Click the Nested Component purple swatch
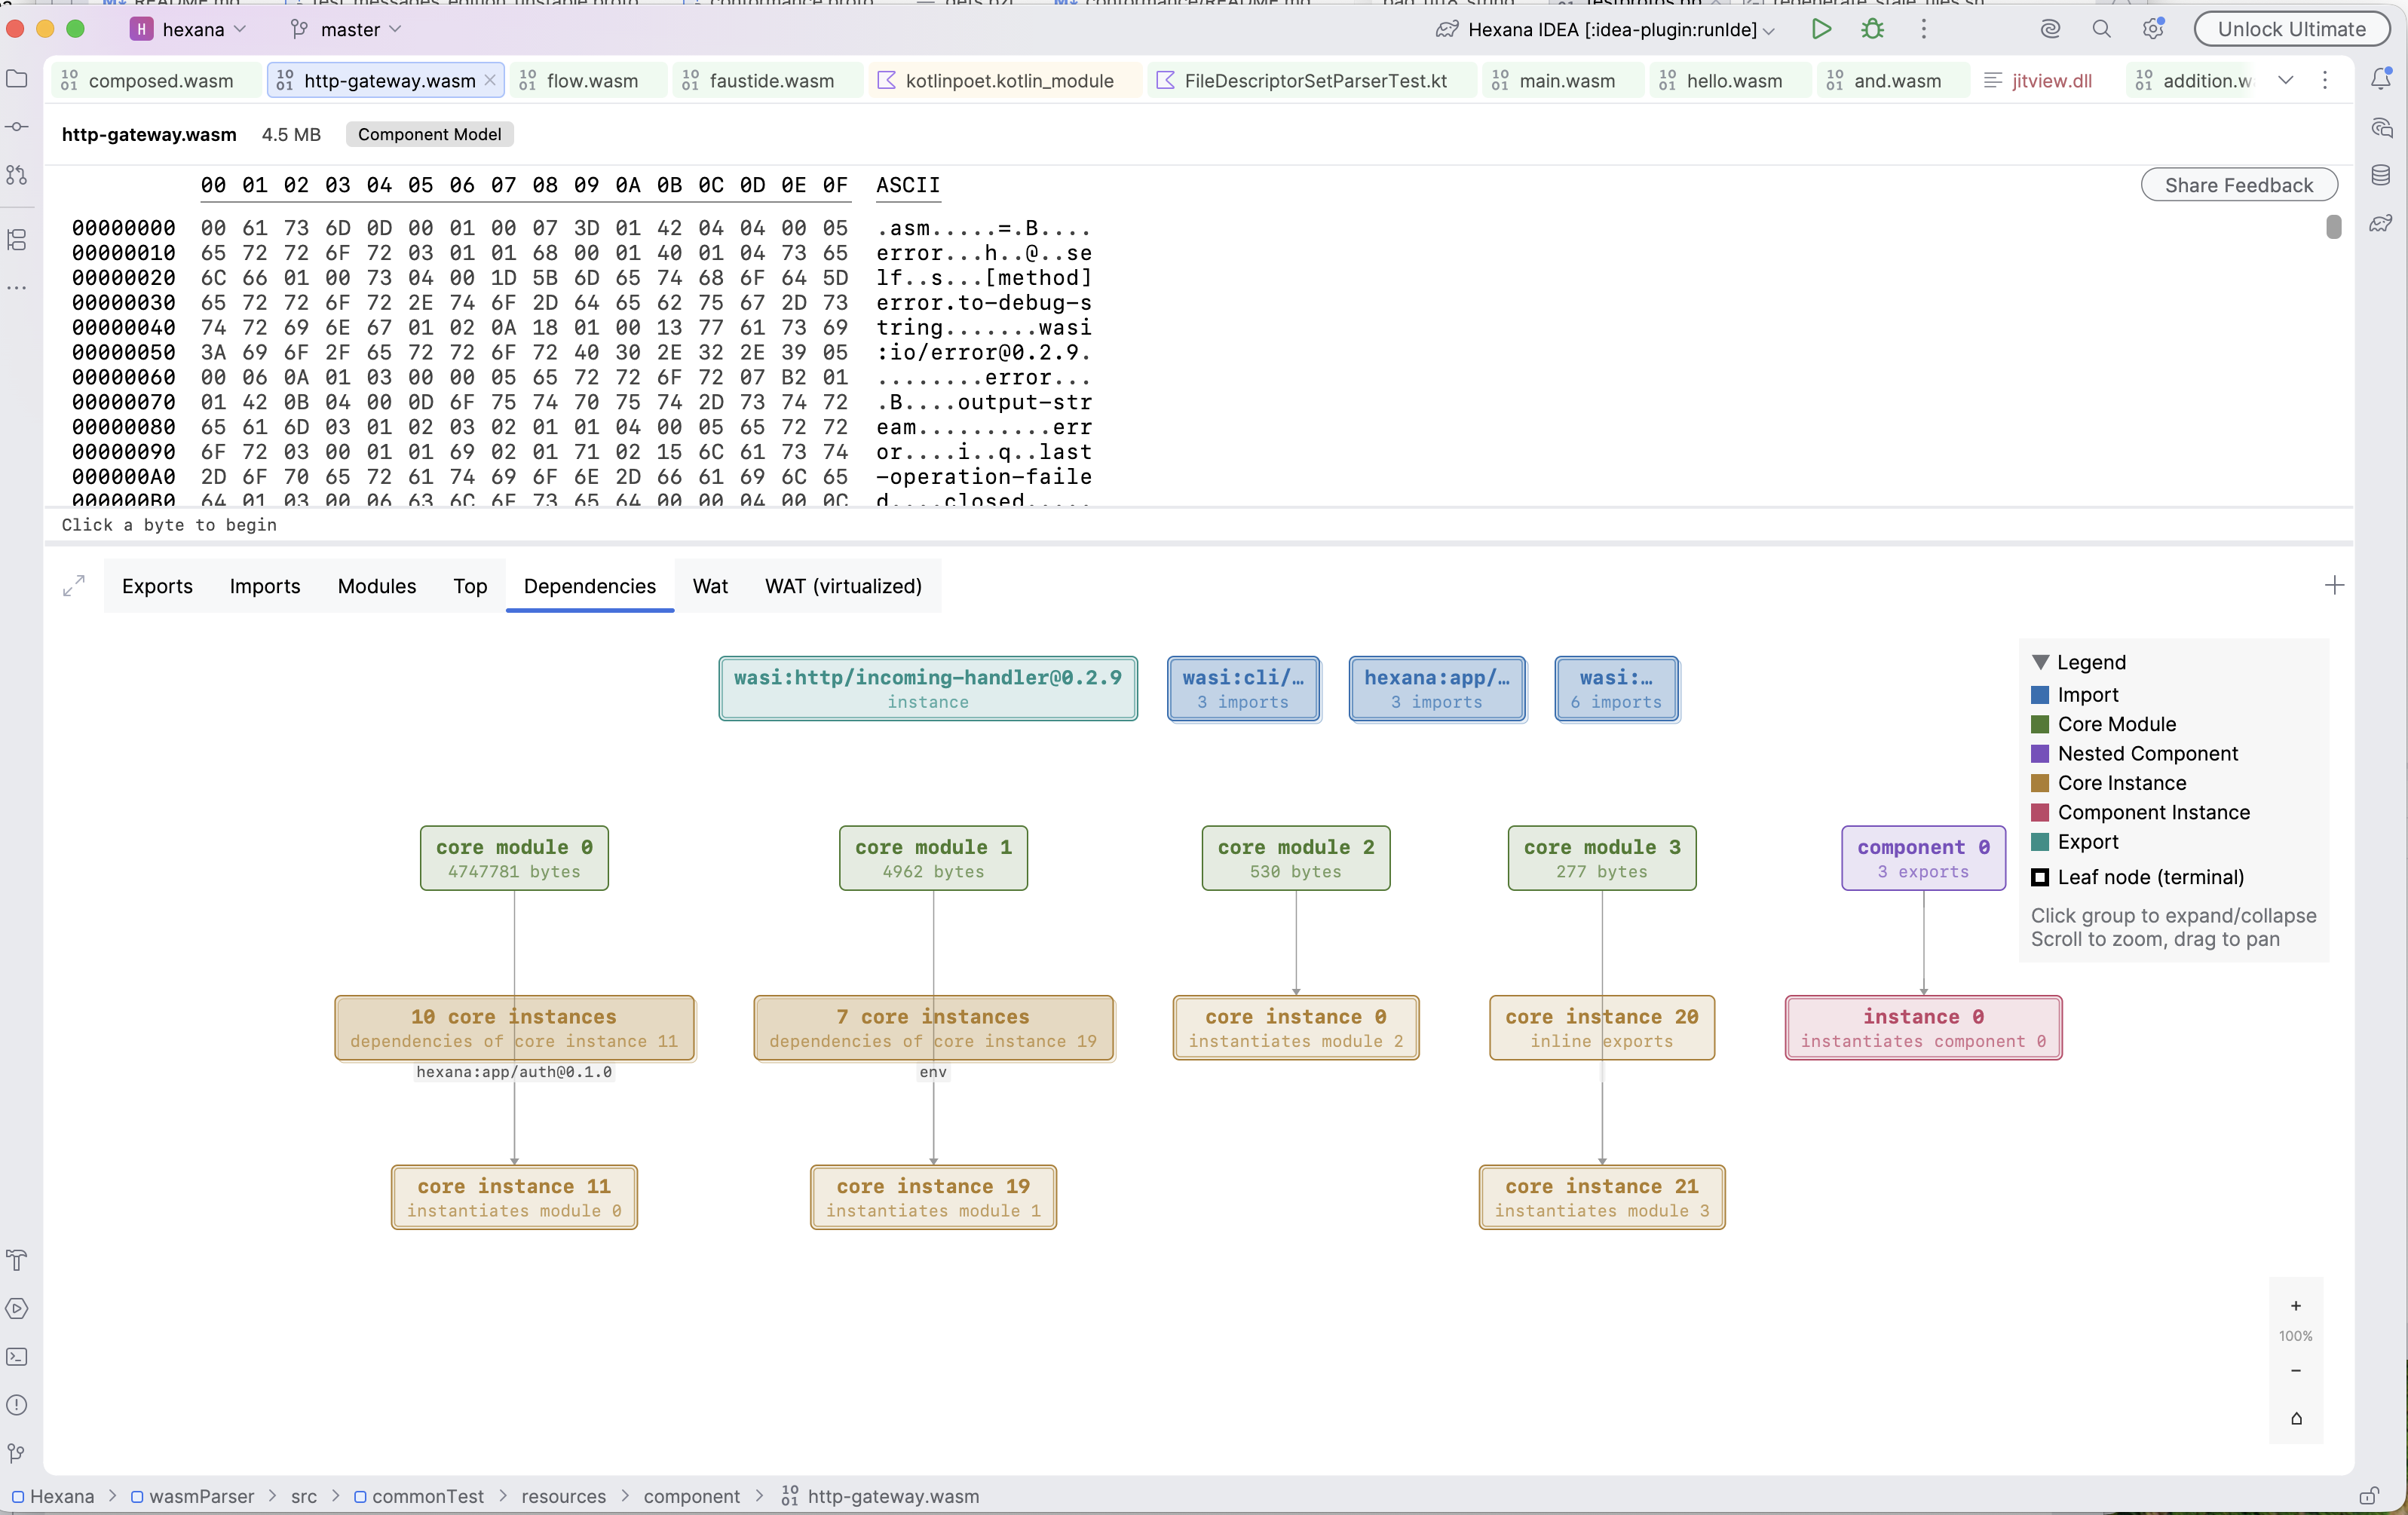Image resolution: width=2408 pixels, height=1515 pixels. [2040, 754]
